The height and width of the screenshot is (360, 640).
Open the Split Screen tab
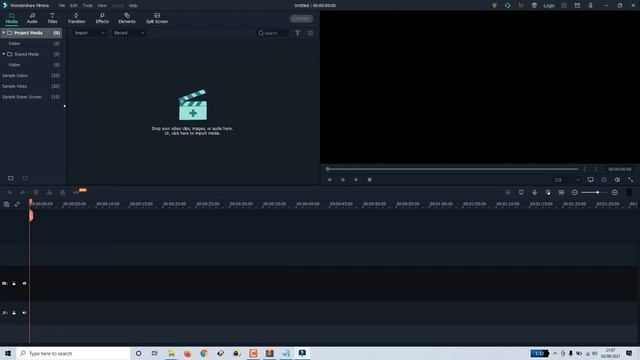point(157,18)
